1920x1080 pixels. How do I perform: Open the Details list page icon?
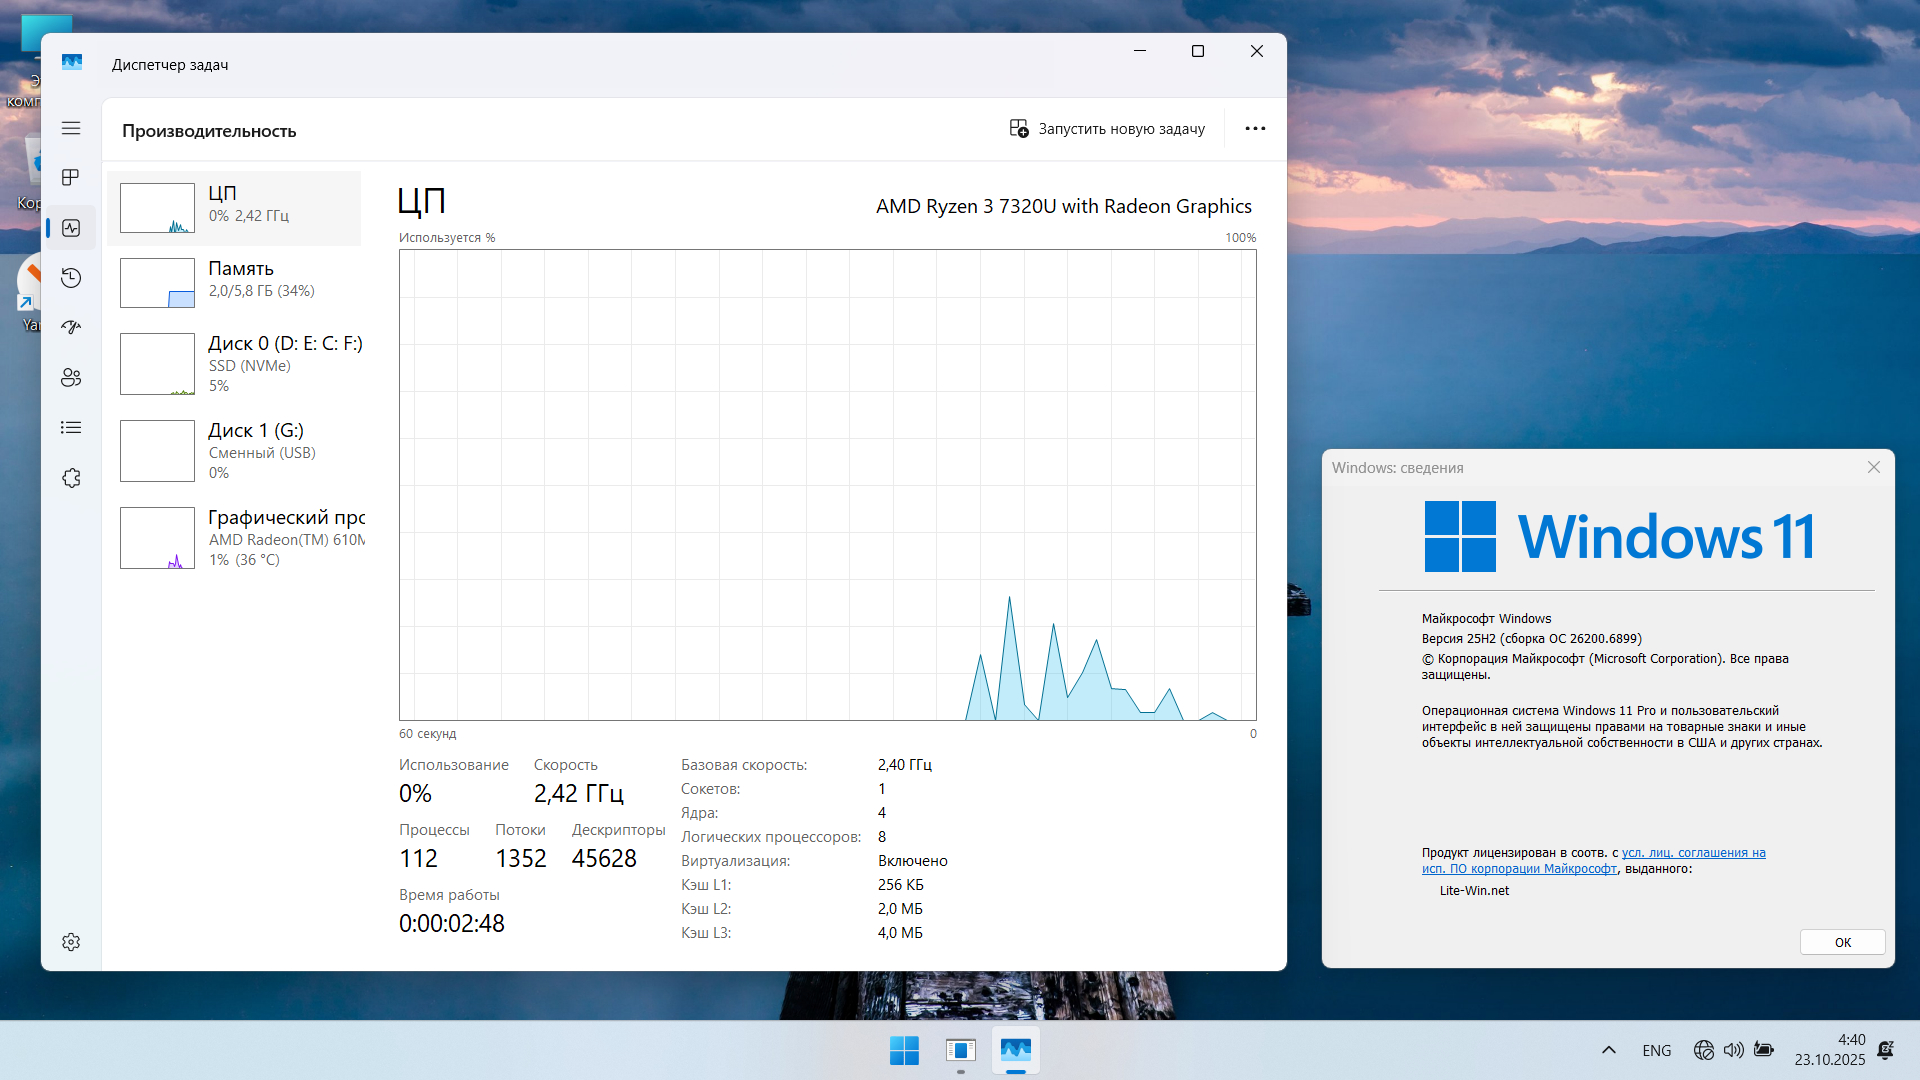point(71,428)
